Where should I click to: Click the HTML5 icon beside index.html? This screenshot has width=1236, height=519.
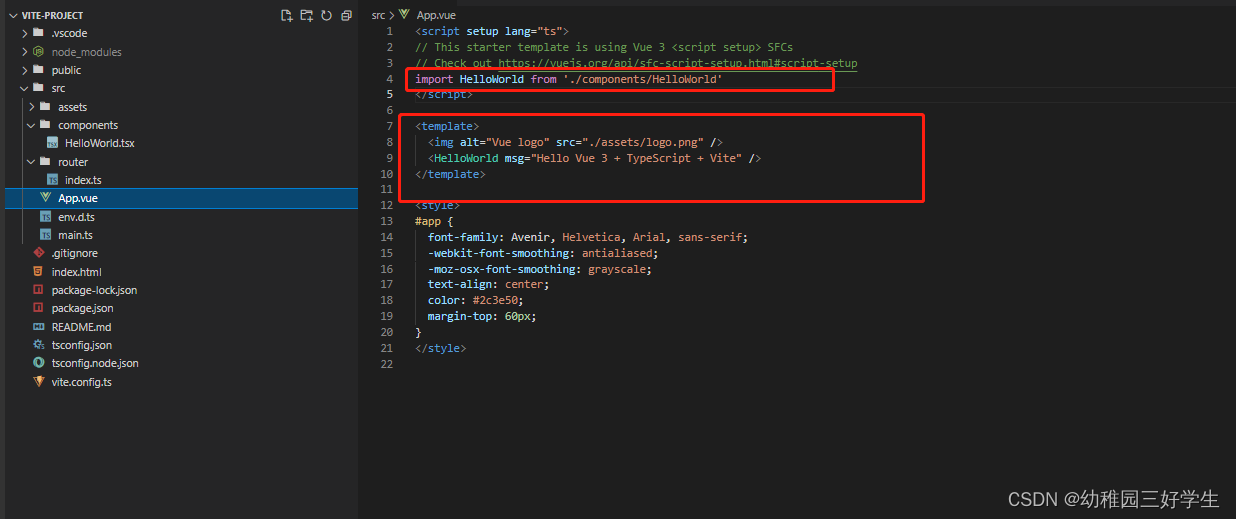coord(39,271)
